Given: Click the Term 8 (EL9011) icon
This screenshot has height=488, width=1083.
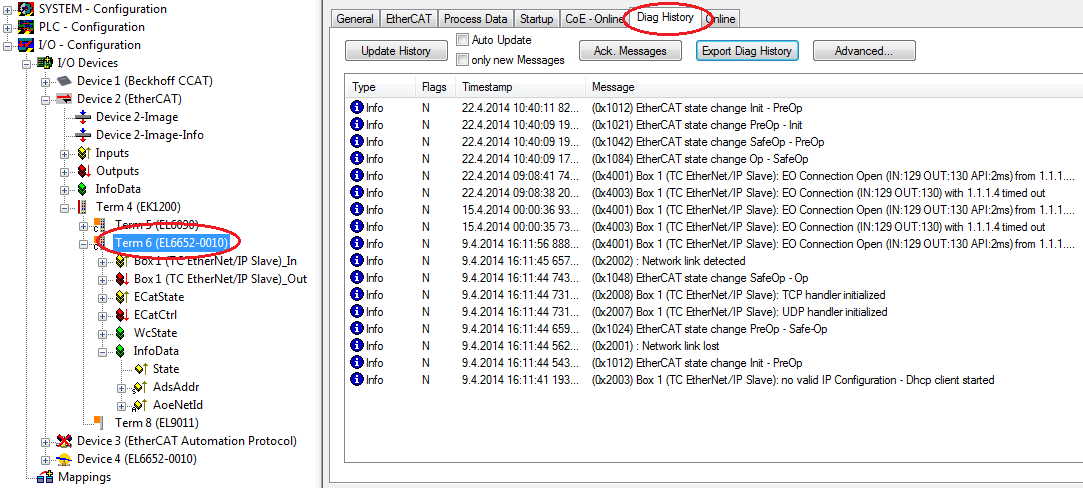Looking at the screenshot, I should [x=99, y=422].
